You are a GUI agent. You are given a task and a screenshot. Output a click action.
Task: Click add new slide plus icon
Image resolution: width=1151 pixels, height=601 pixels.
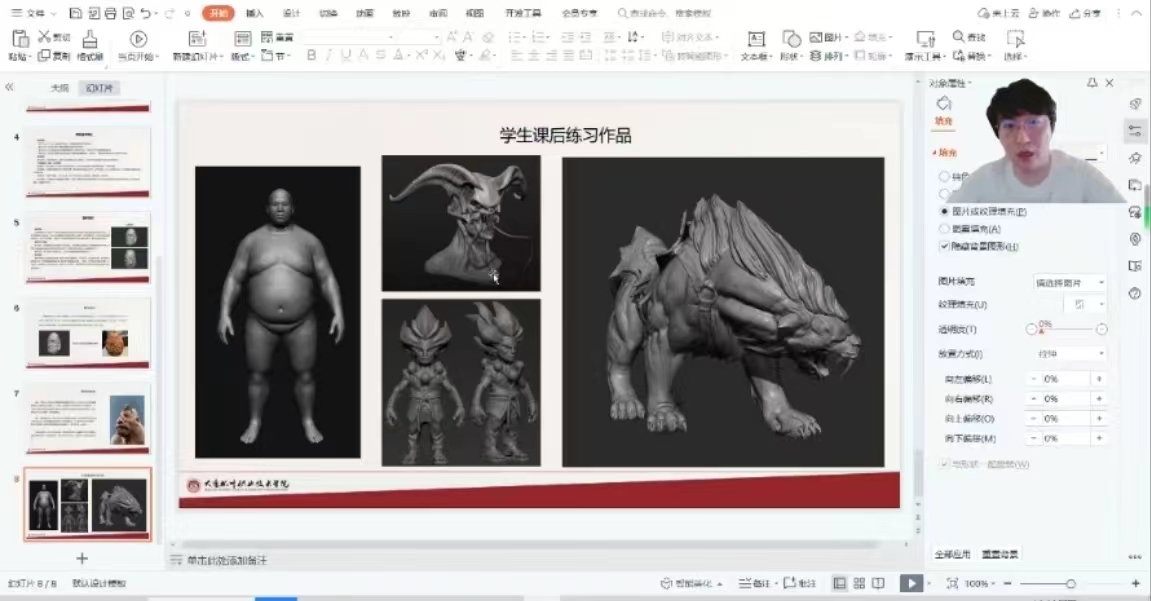click(82, 559)
